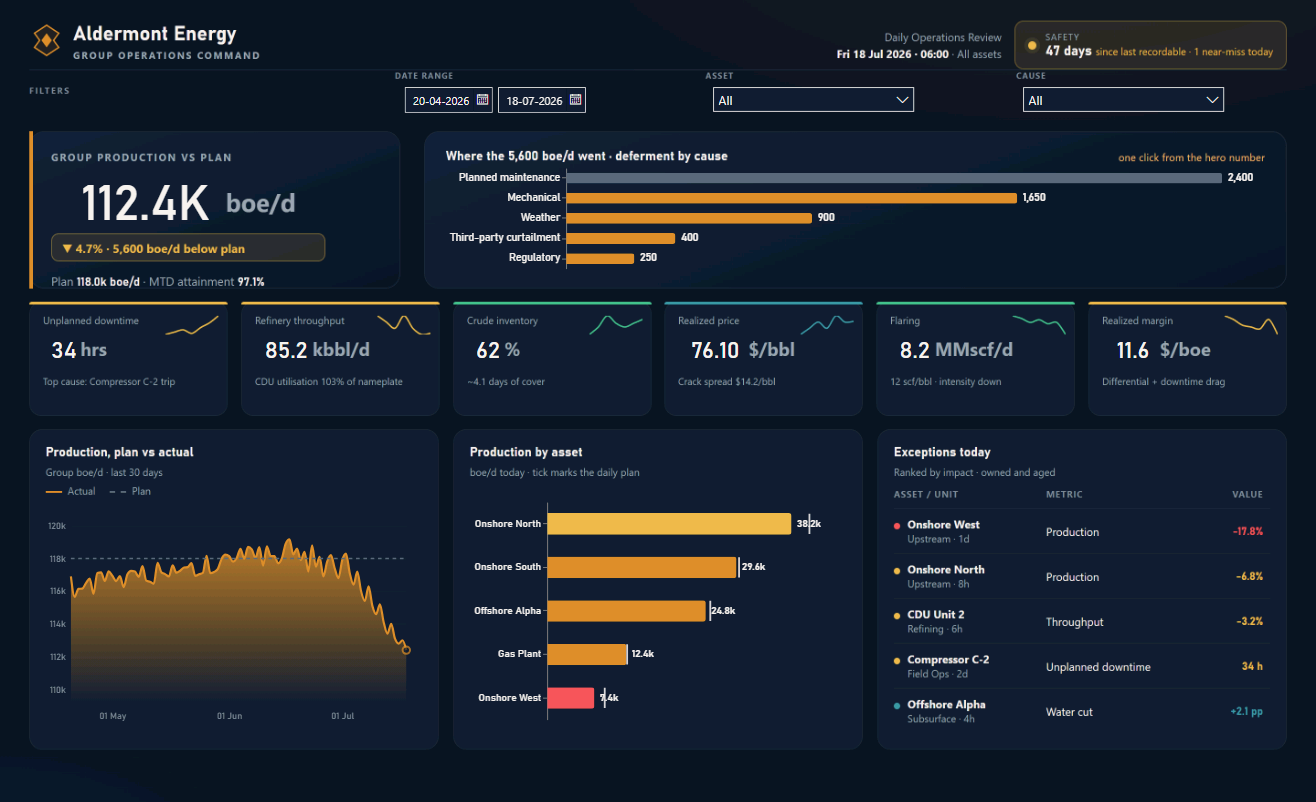Click the Unplanned downtime sparkline
The height and width of the screenshot is (802, 1316).
[x=192, y=326]
